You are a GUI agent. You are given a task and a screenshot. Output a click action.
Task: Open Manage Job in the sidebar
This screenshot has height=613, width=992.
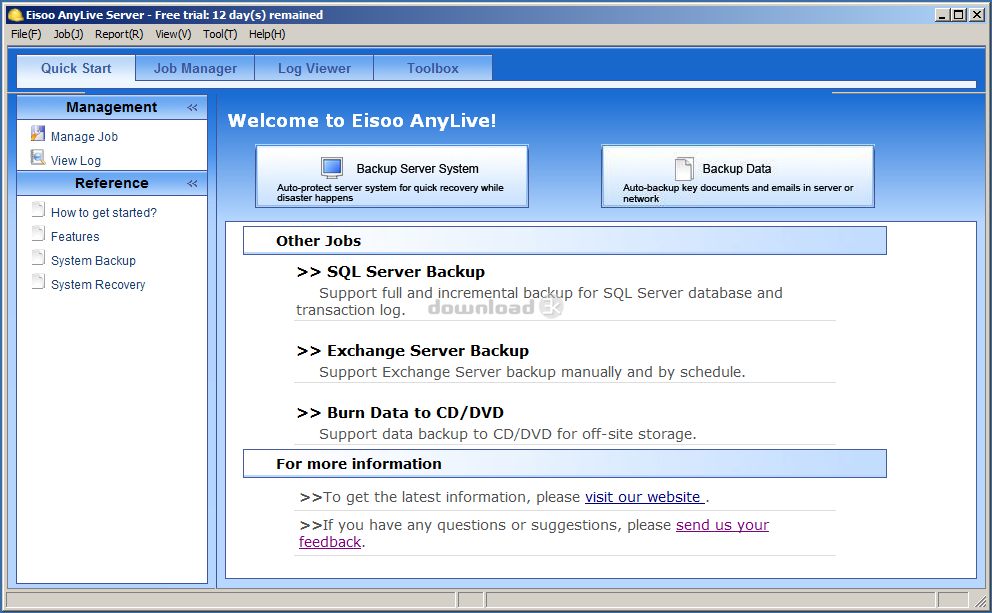(84, 137)
